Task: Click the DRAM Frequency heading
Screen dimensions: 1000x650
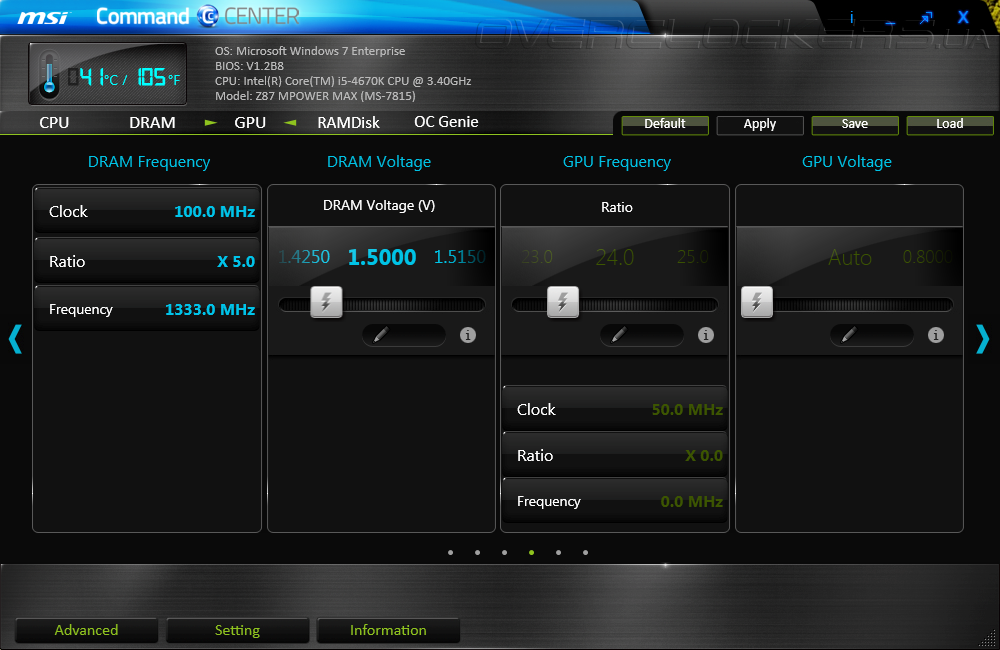Action: (149, 162)
